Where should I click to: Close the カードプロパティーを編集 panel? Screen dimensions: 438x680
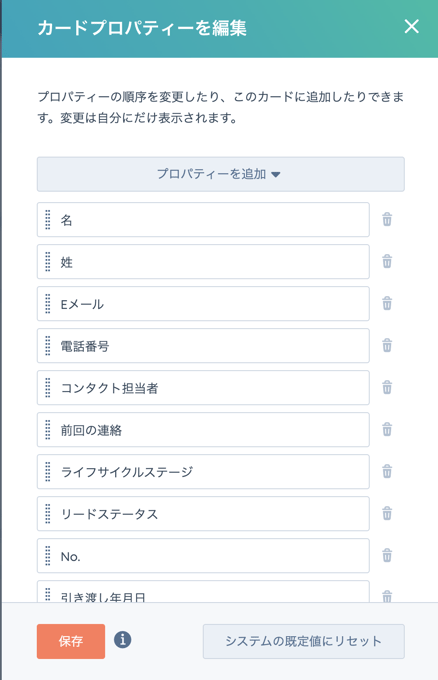click(412, 26)
